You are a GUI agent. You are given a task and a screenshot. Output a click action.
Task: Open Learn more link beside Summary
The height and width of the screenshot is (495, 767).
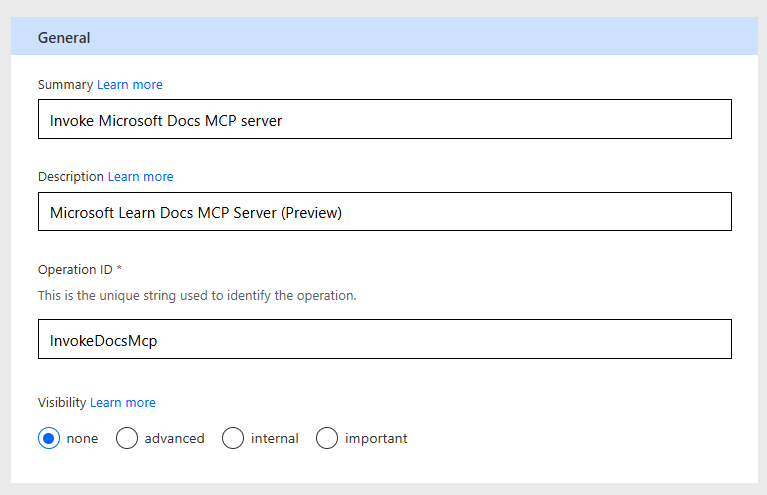tap(130, 85)
